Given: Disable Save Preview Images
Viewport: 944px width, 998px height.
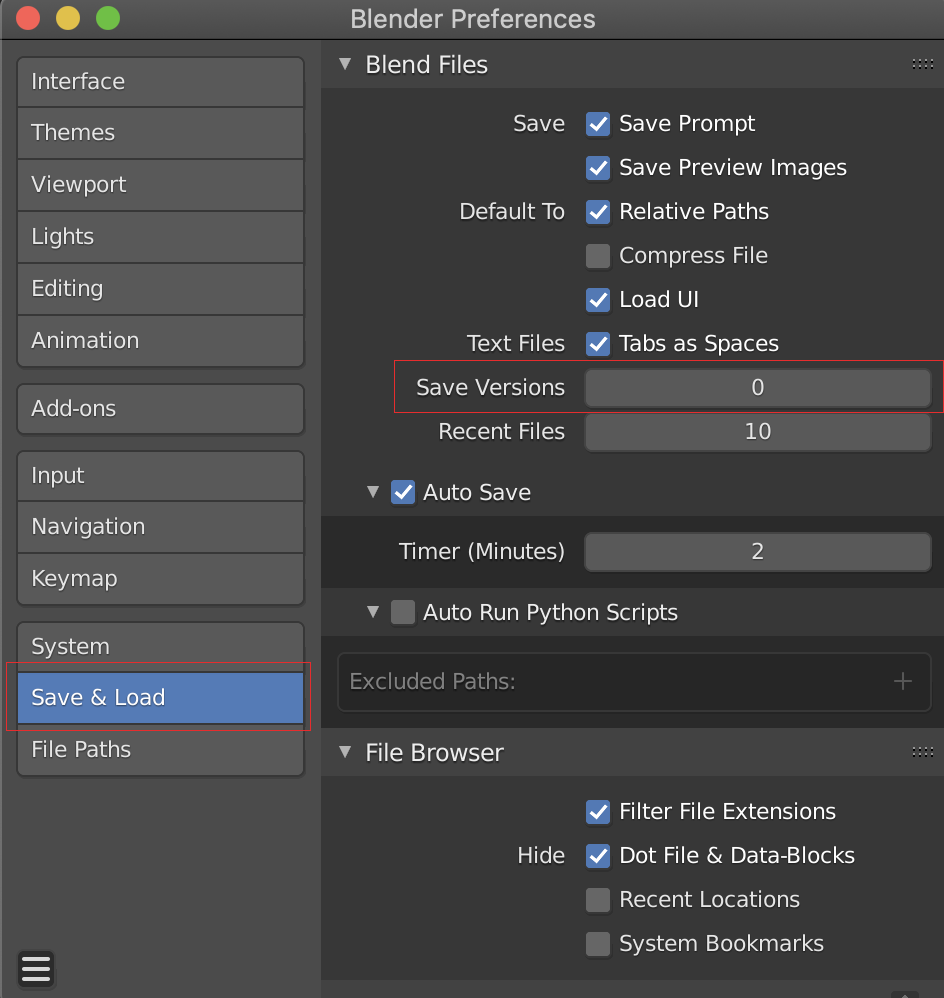Looking at the screenshot, I should [598, 167].
